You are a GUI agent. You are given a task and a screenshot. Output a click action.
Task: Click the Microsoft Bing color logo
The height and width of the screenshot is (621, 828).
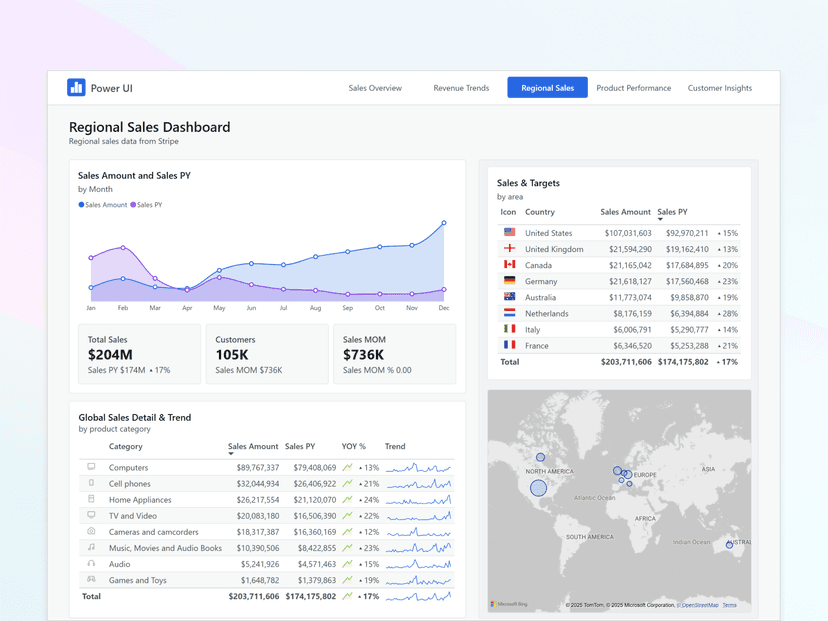(x=495, y=604)
